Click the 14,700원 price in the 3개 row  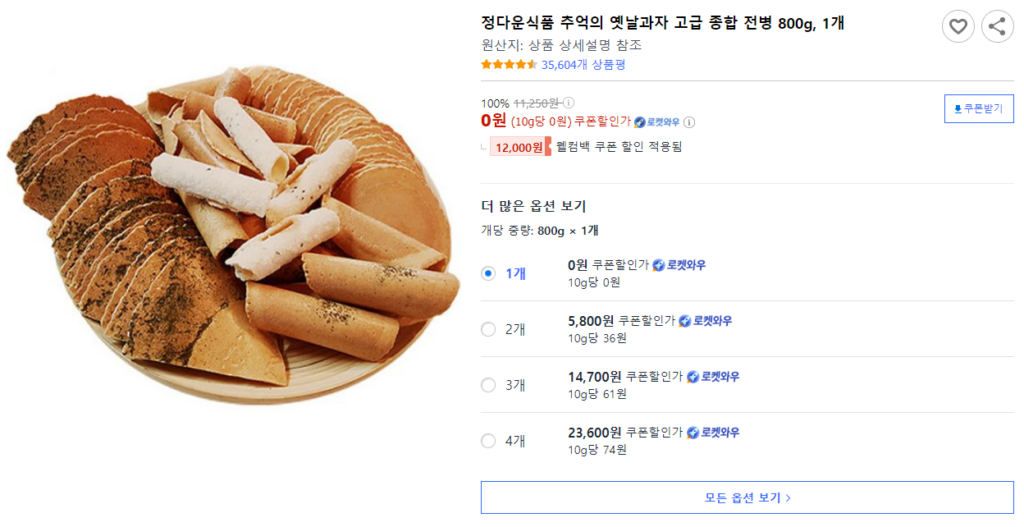594,377
